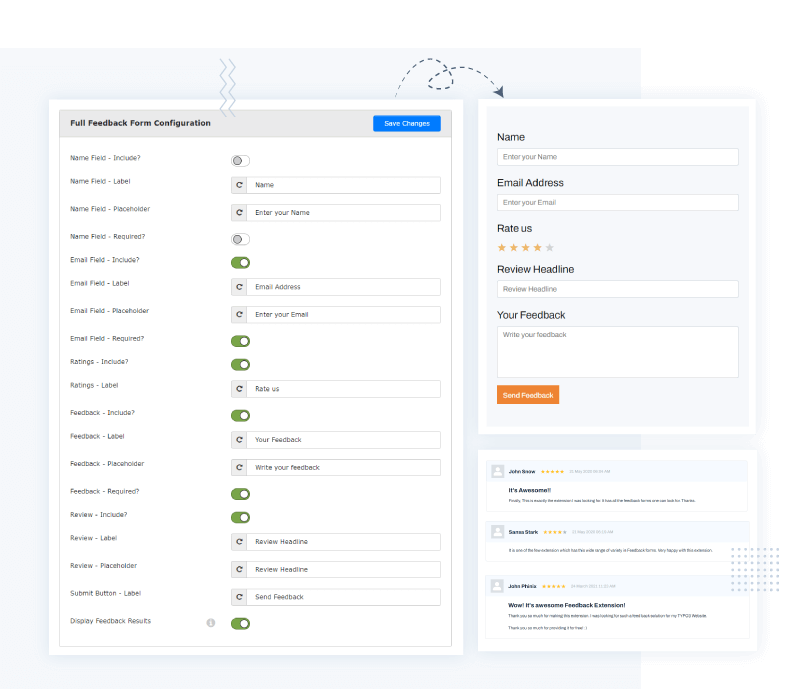Screen dimensions: 785x689
Task: Click reset icon beside Name Field Placeholder
Action: coord(239,213)
